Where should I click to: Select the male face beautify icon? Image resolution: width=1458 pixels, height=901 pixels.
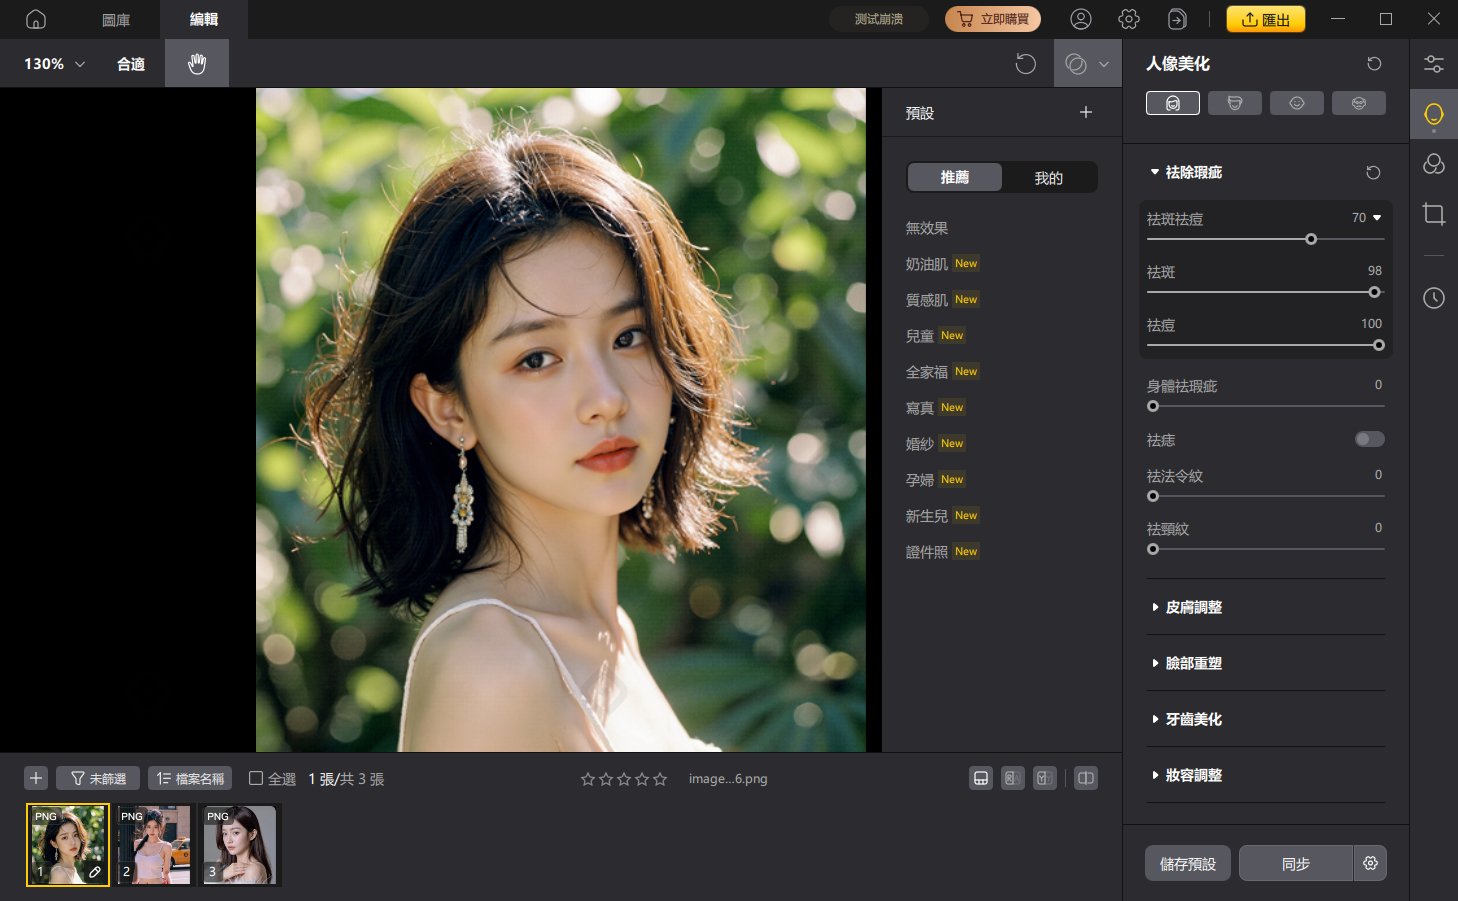tap(1235, 102)
